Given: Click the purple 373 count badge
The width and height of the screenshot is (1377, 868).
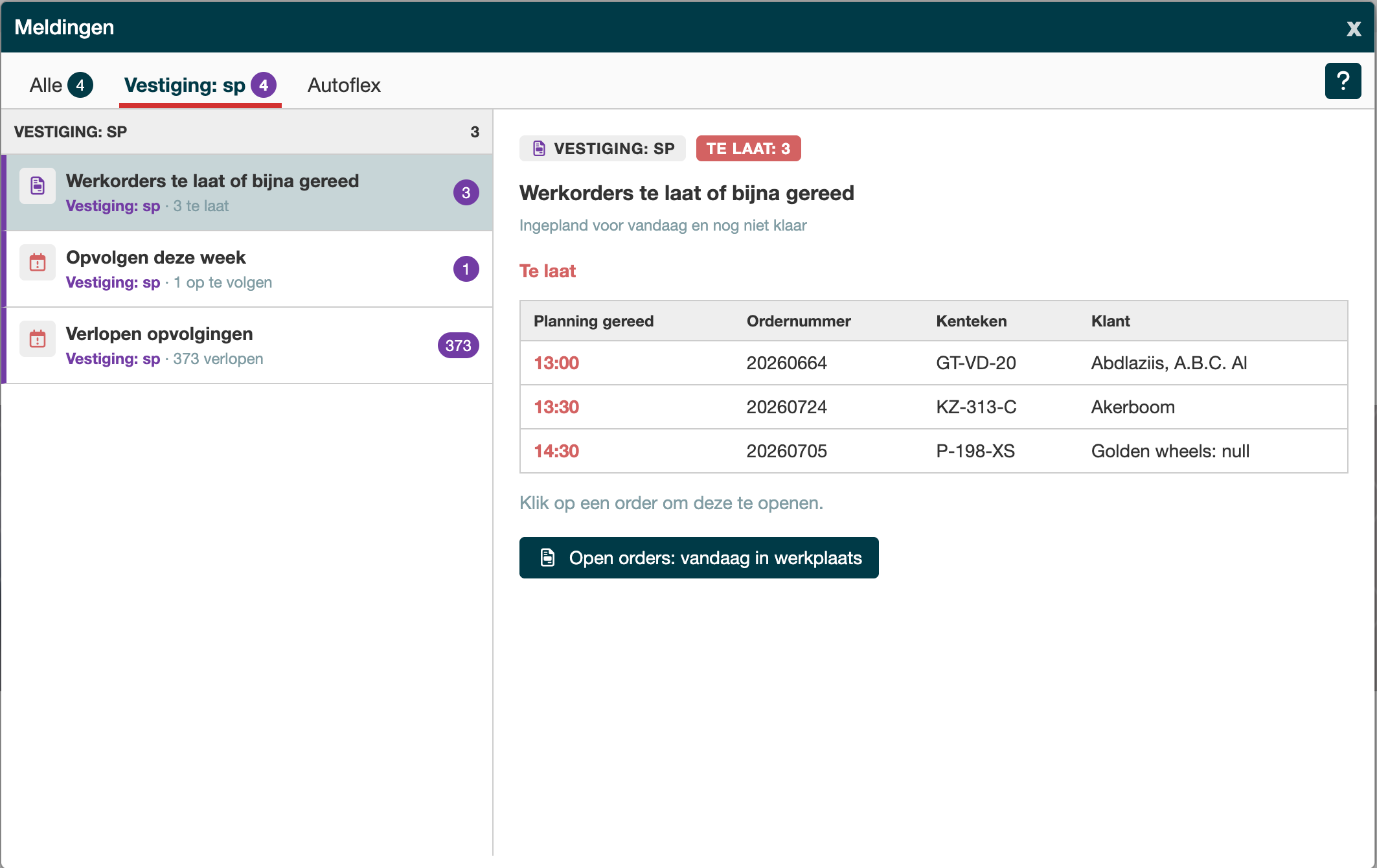Looking at the screenshot, I should (x=458, y=345).
